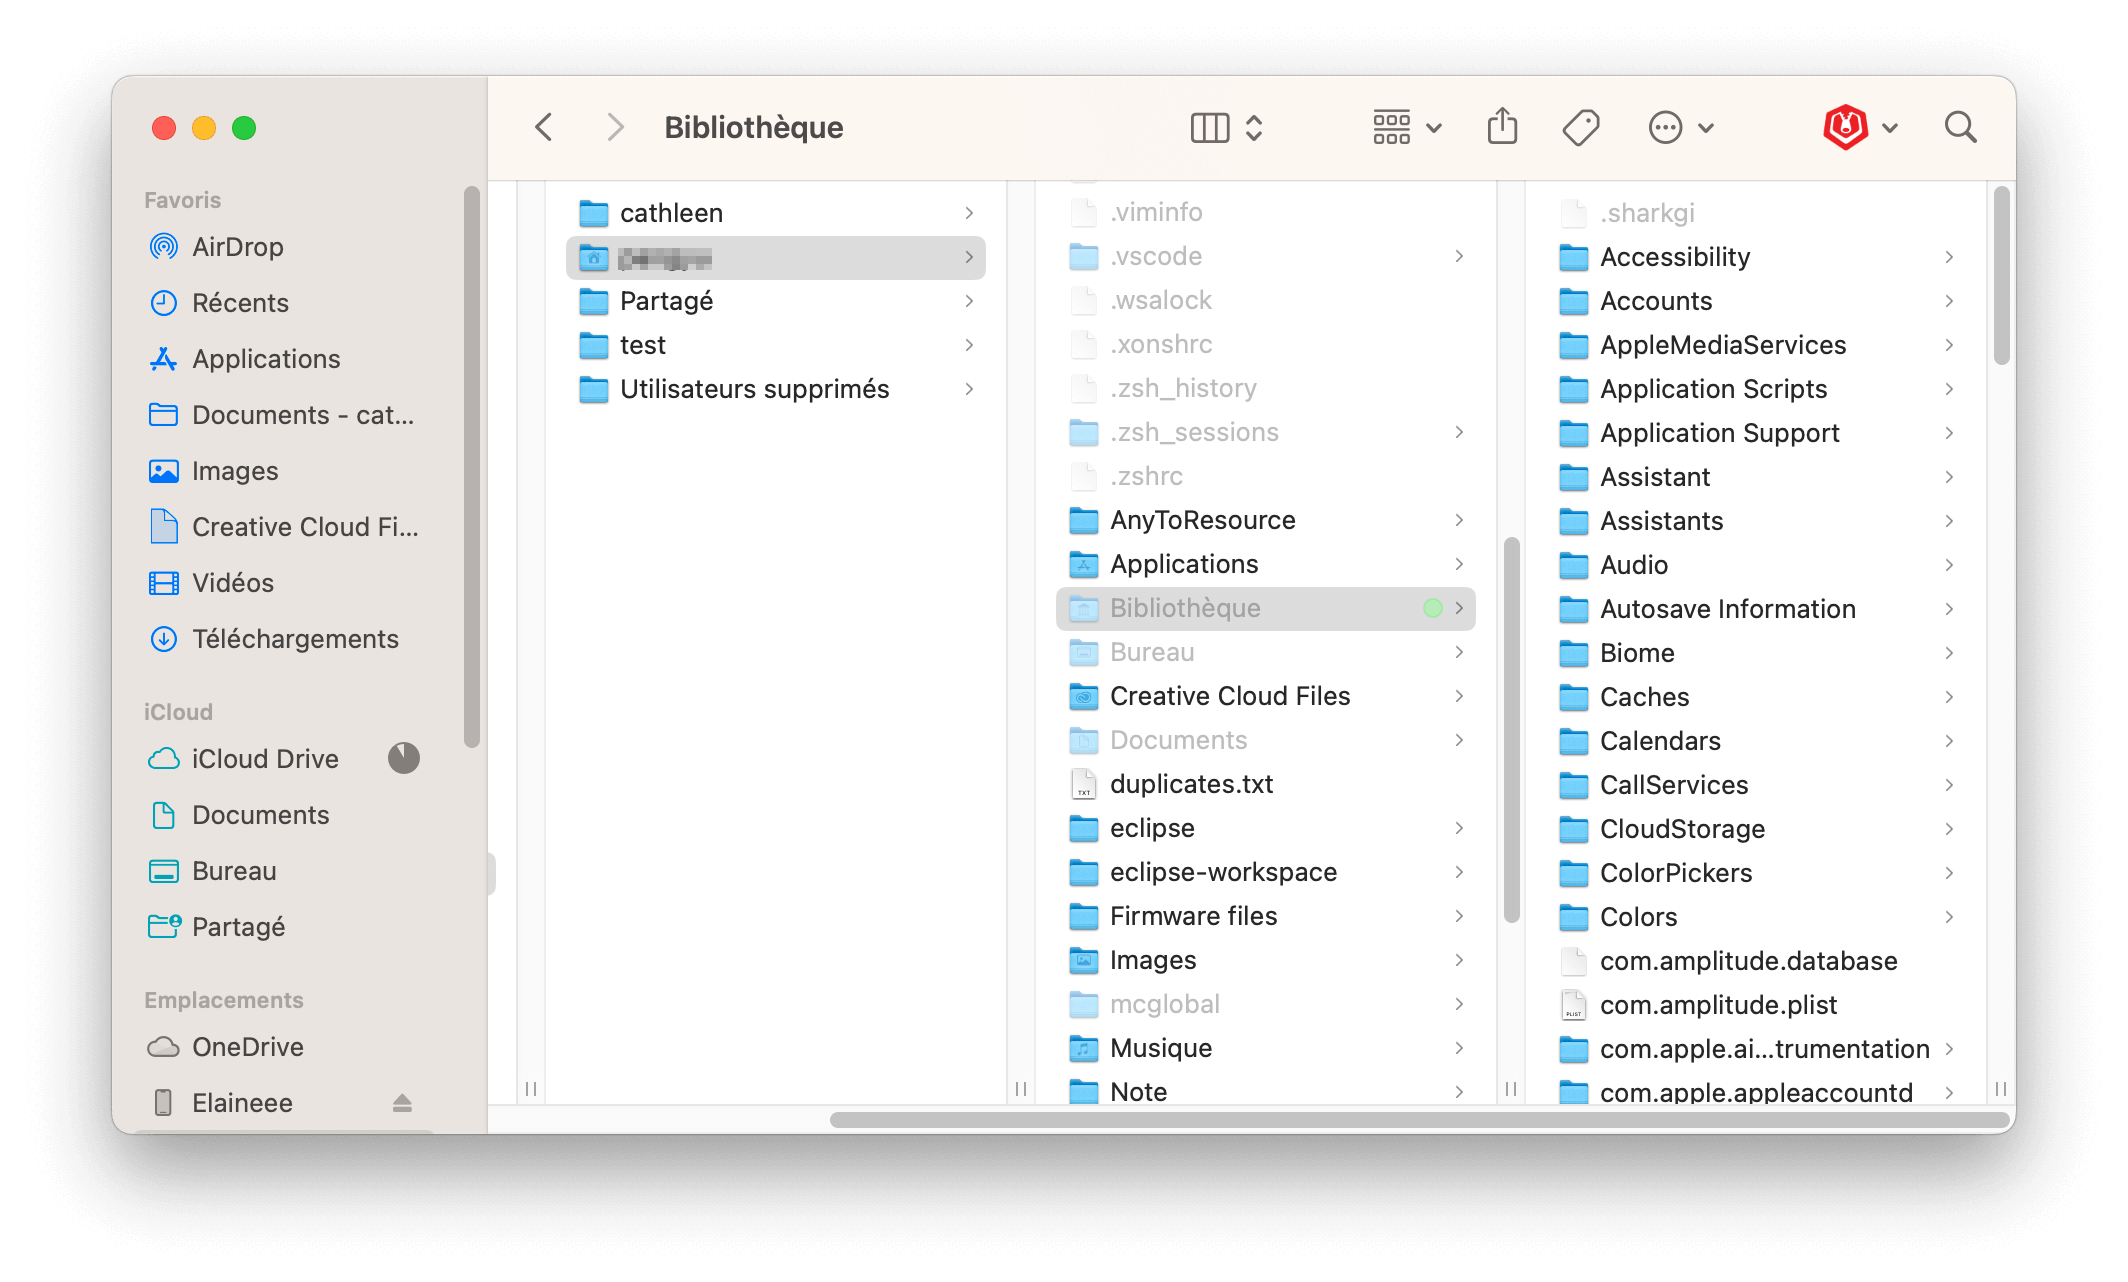2128x1282 pixels.
Task: Select the Accessibility folder
Action: click(x=1756, y=257)
